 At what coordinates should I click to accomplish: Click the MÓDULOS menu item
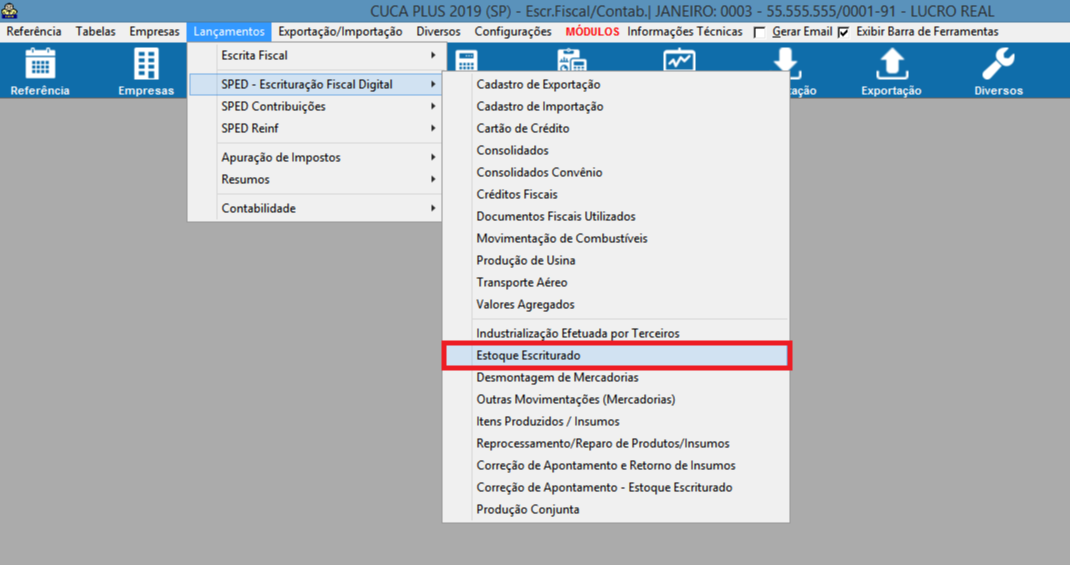[592, 31]
